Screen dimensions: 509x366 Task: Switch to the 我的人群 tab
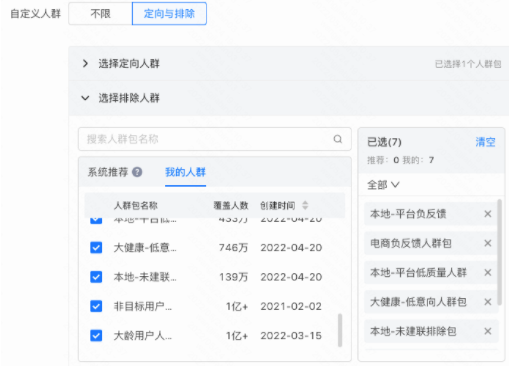(x=185, y=172)
